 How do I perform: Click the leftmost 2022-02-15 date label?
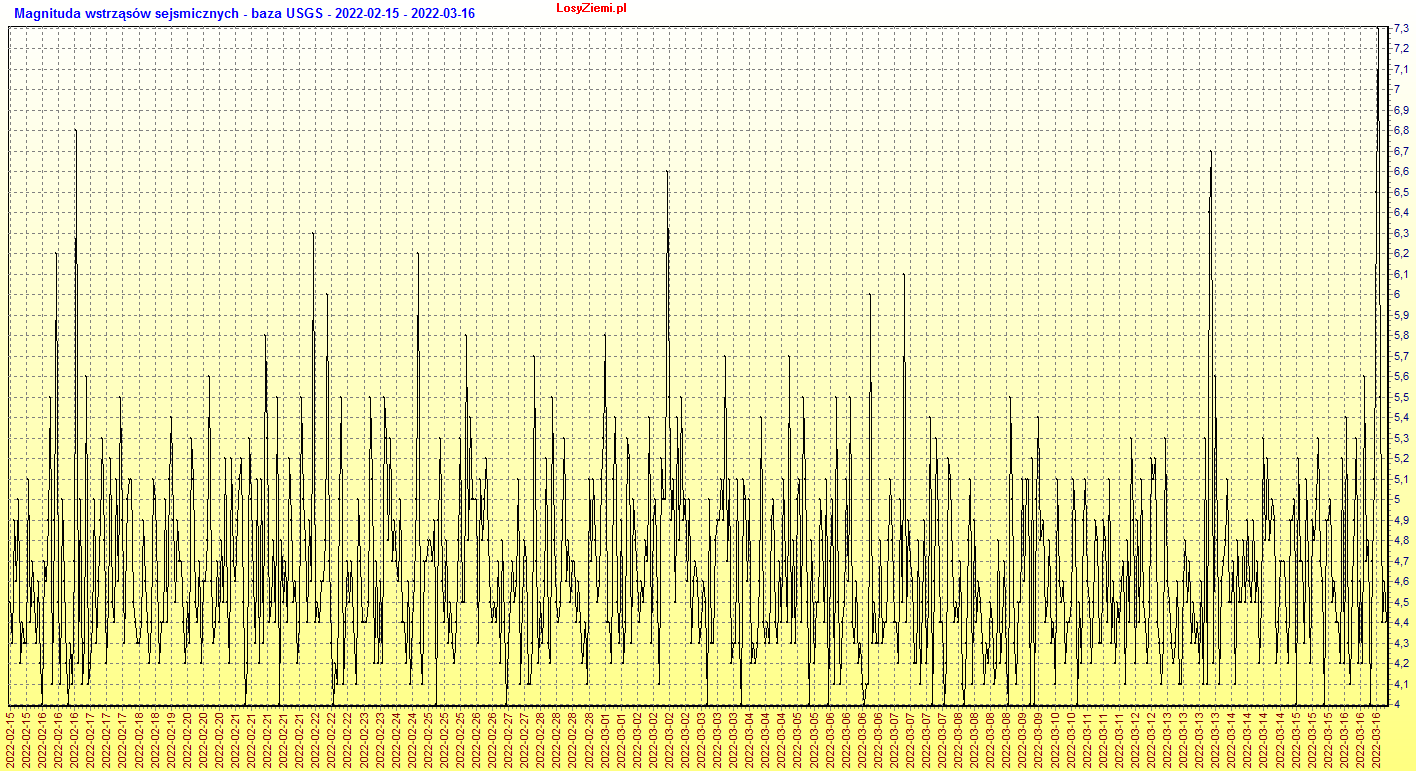point(11,739)
